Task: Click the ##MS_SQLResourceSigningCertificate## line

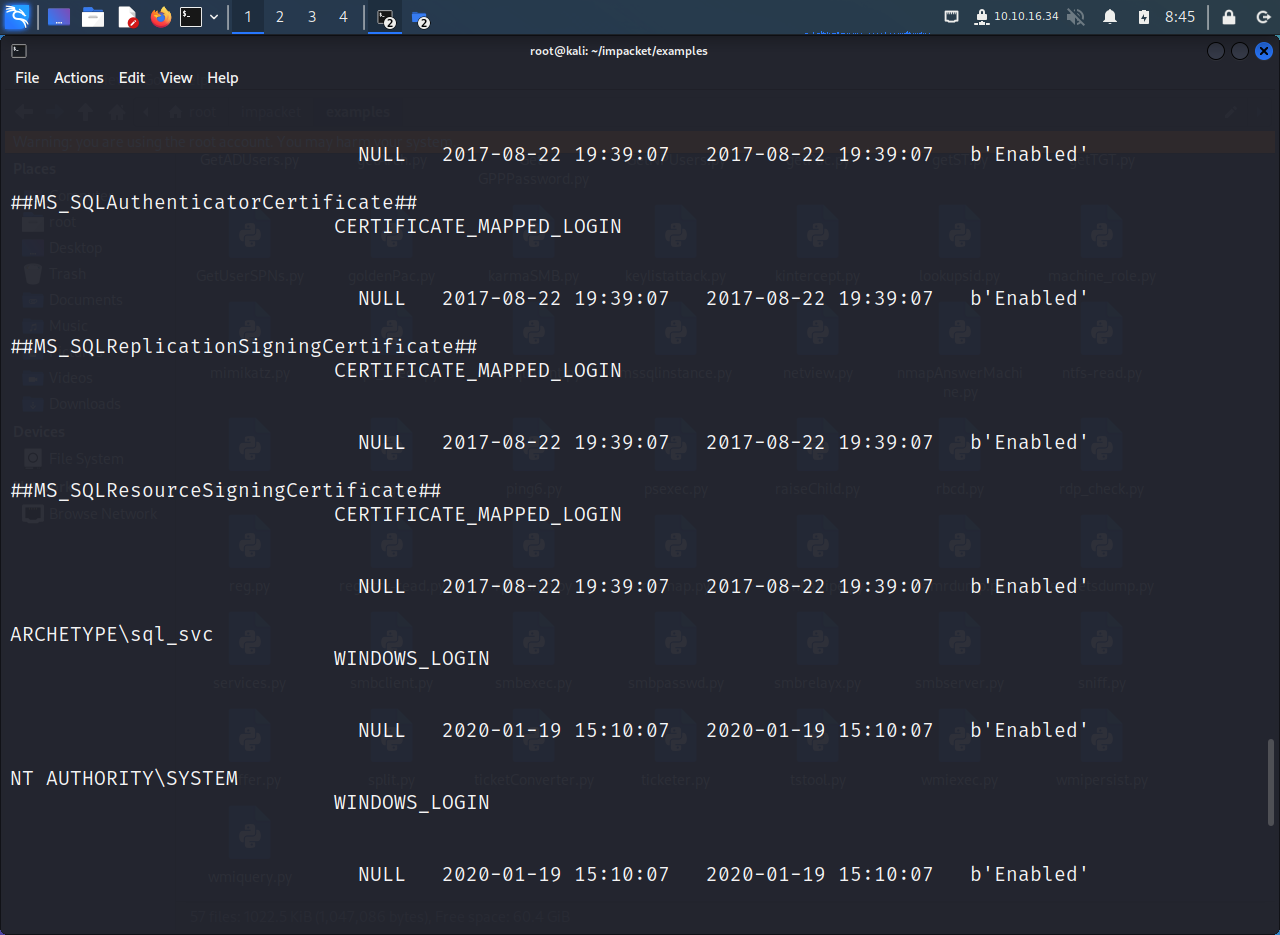Action: coord(225,491)
